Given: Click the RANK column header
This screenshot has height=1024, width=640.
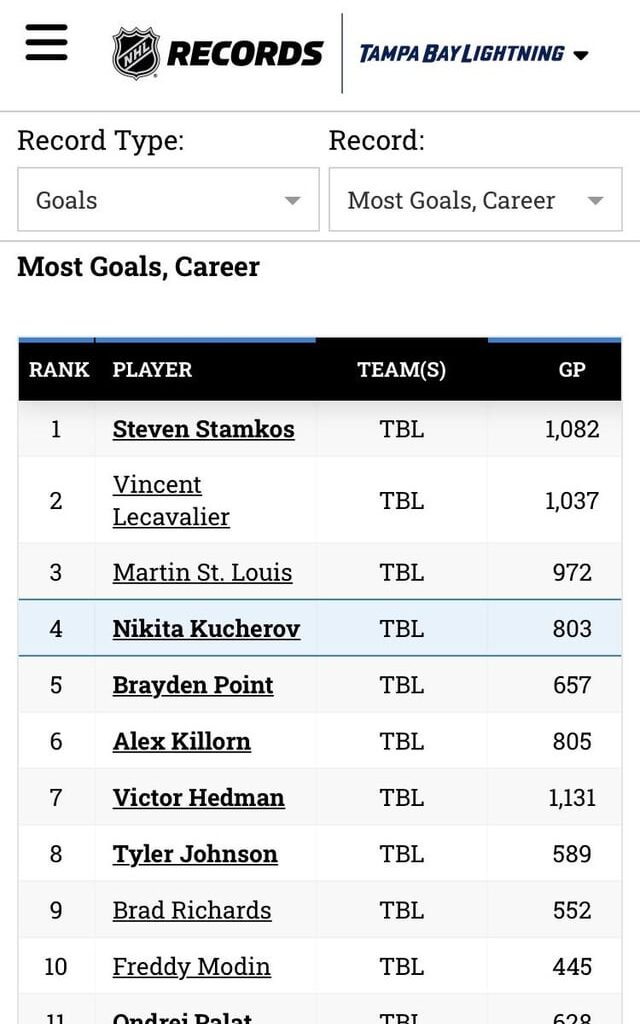Looking at the screenshot, I should coord(58,370).
